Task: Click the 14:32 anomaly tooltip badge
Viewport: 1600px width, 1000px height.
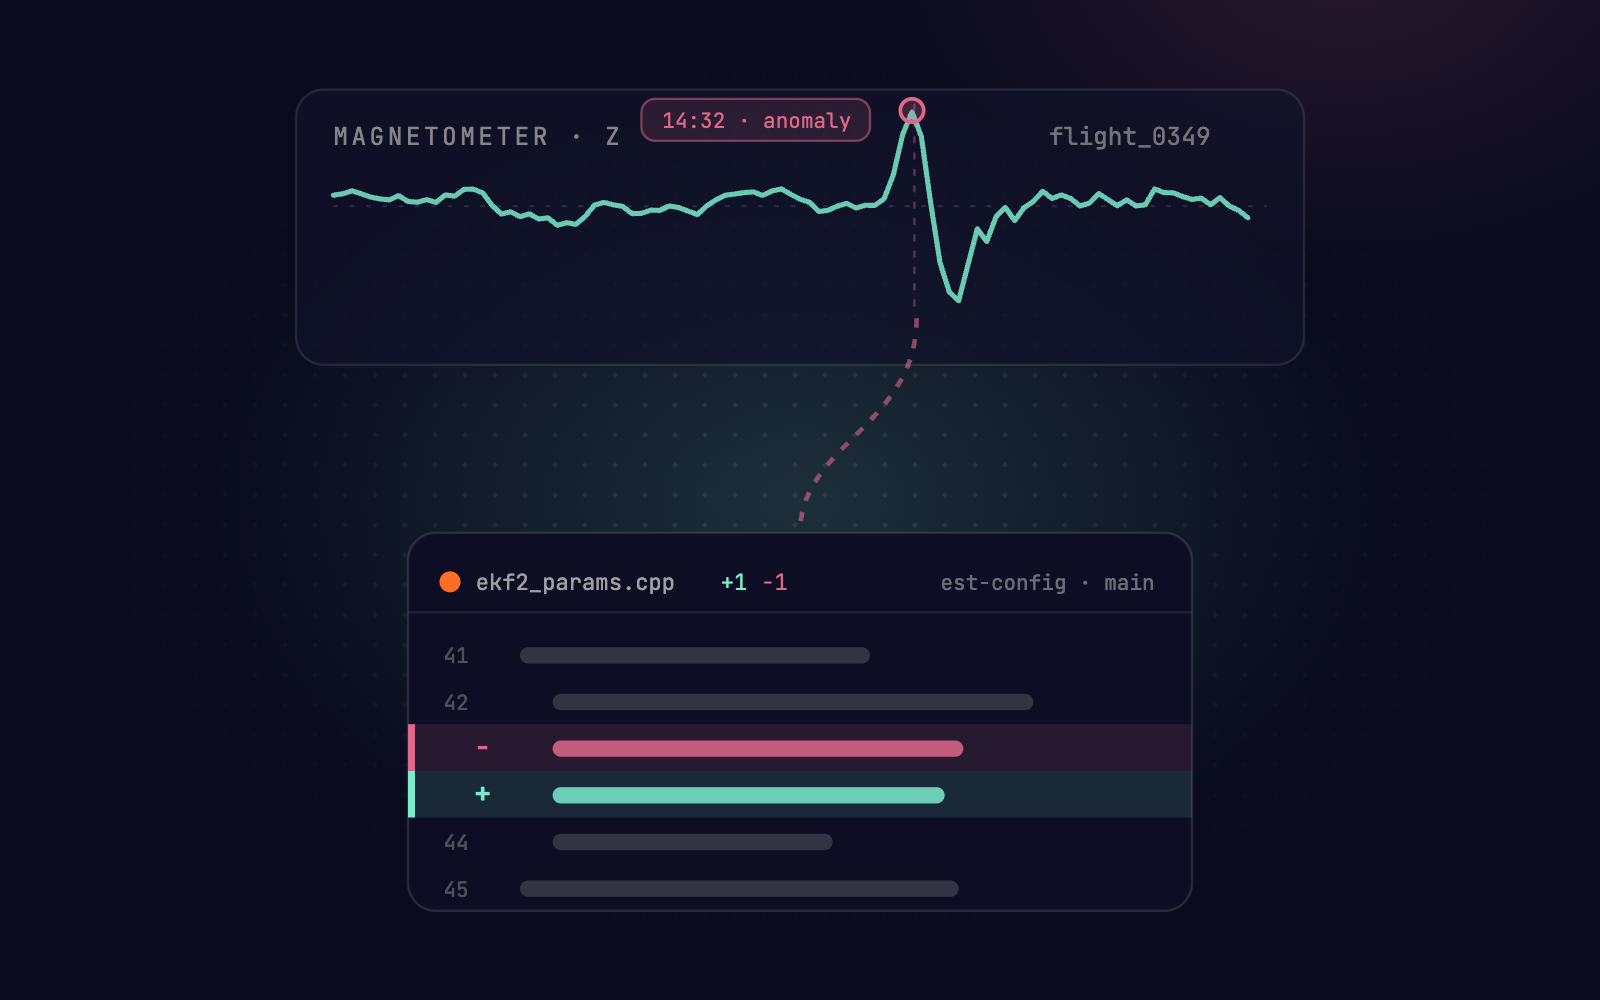Action: coord(755,120)
